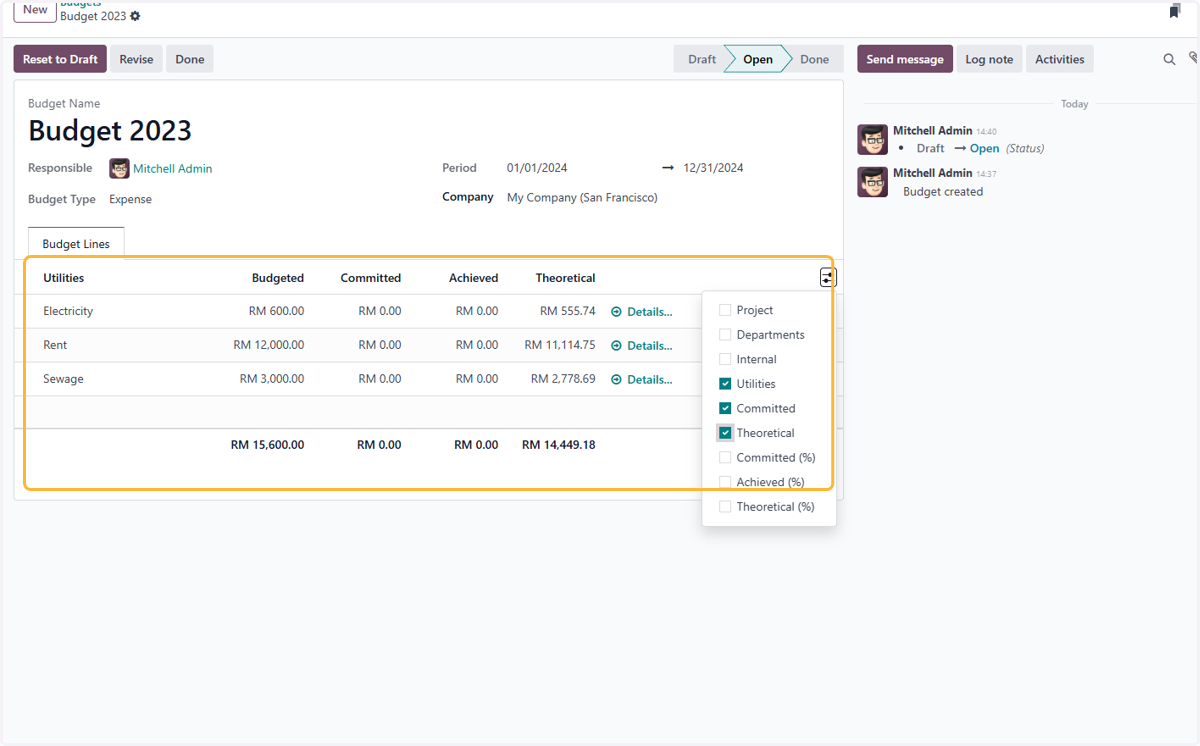The height and width of the screenshot is (746, 1200).
Task: Sort by the Committed column header
Action: pyautogui.click(x=371, y=278)
